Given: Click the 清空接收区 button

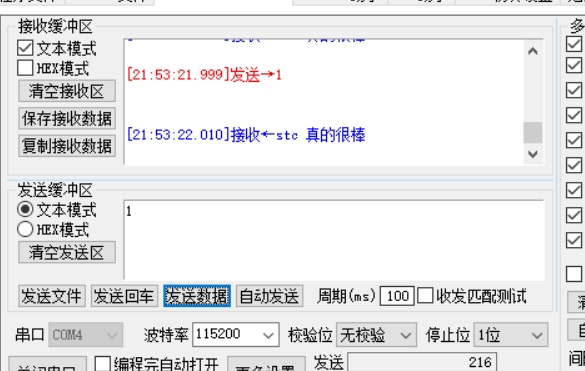Looking at the screenshot, I should pyautogui.click(x=67, y=91).
